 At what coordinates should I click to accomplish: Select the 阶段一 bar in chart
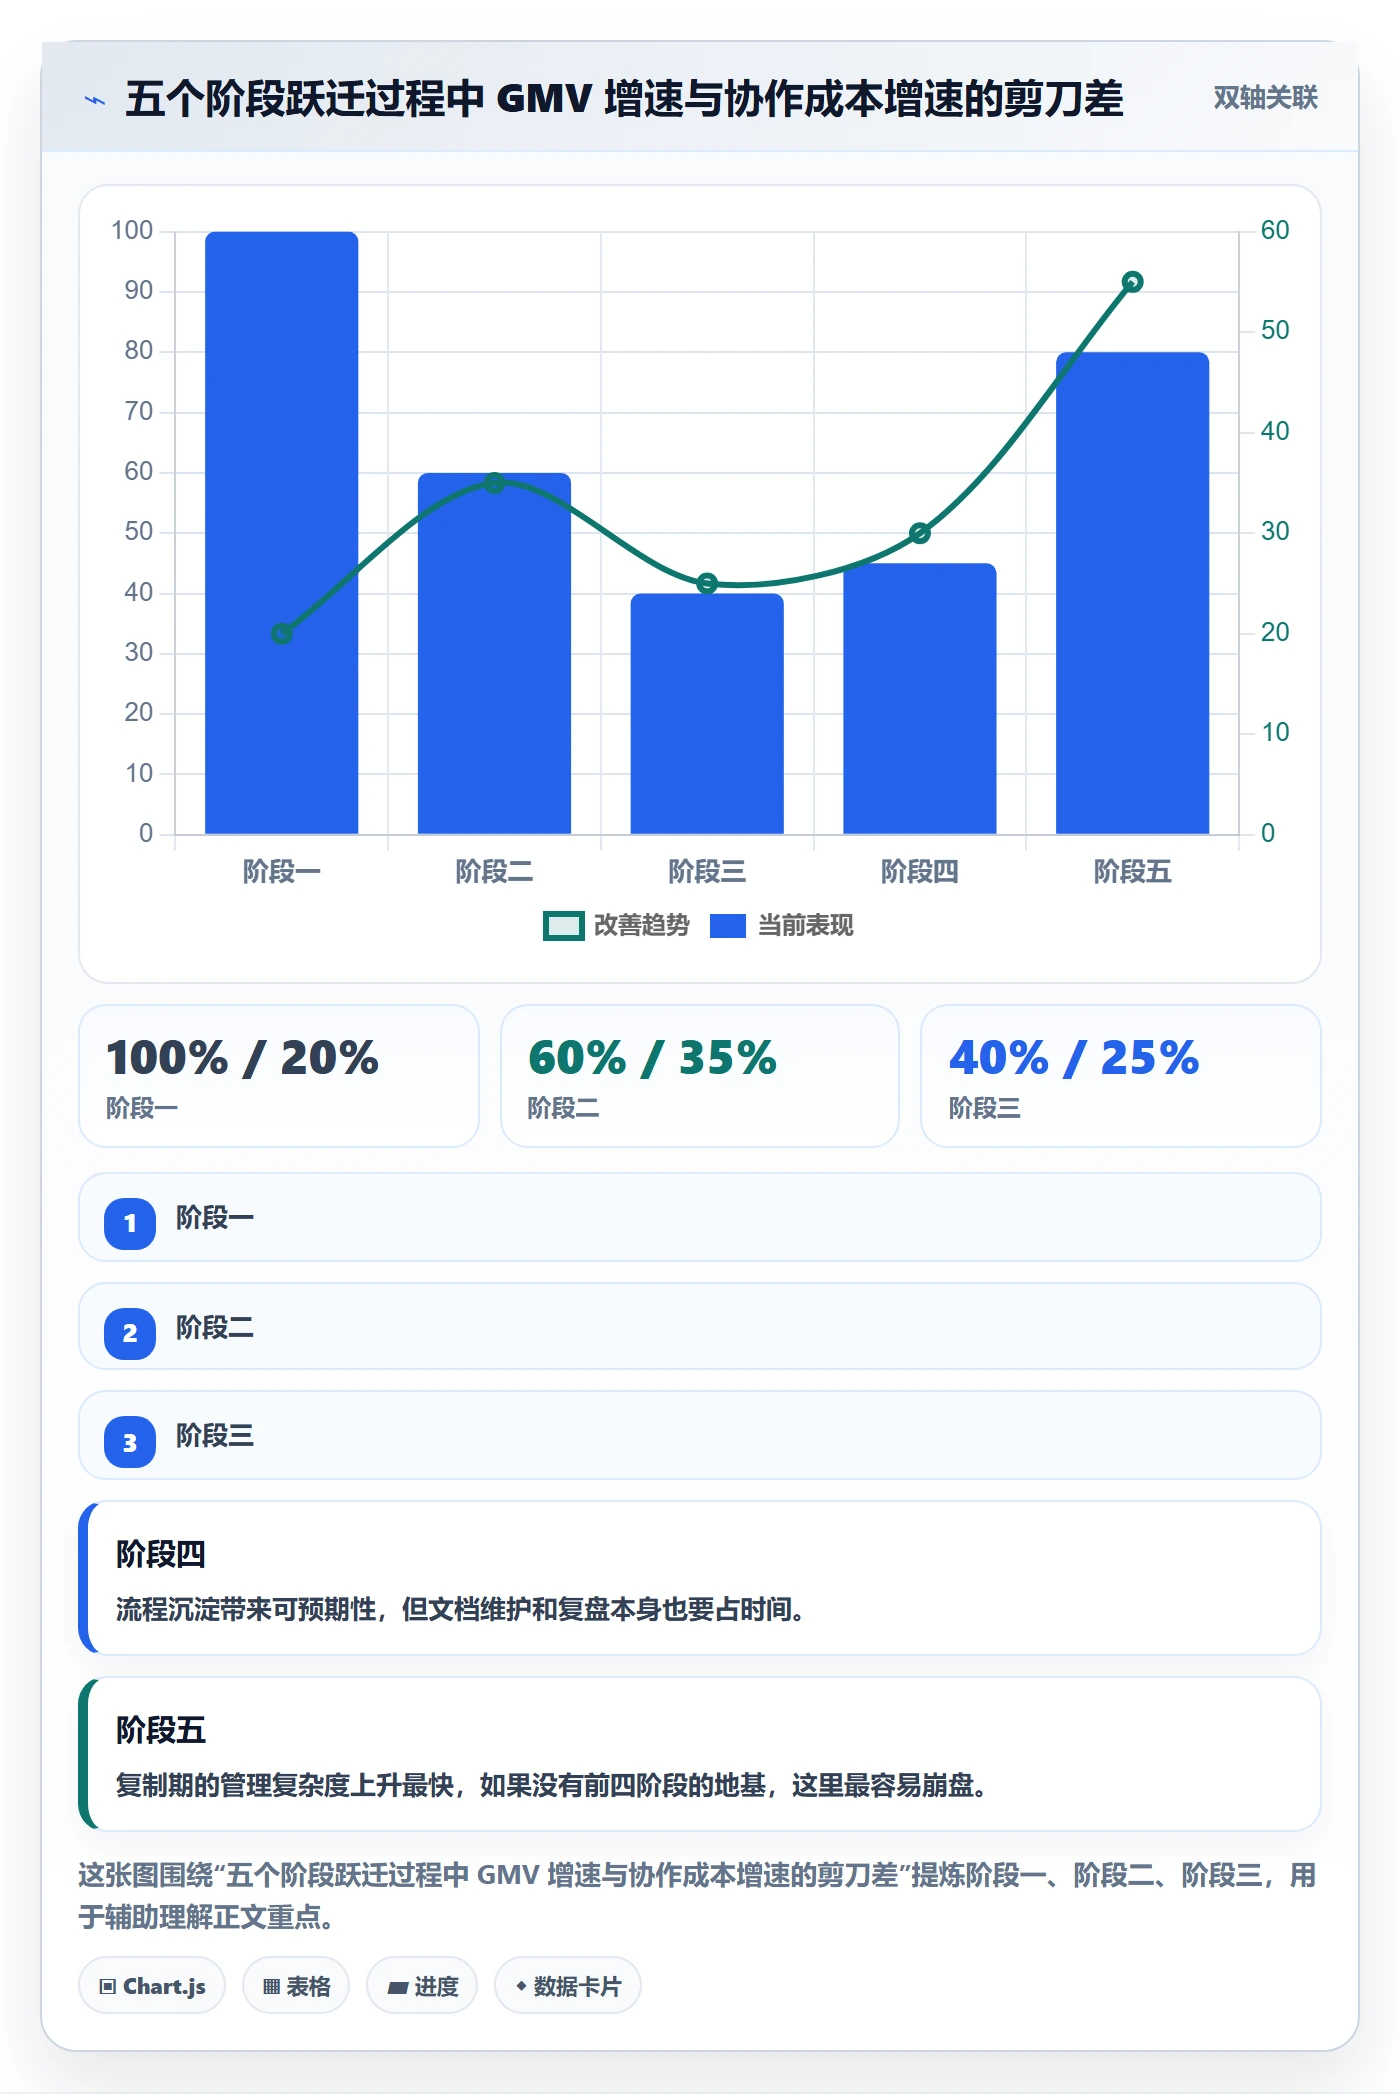[x=282, y=533]
